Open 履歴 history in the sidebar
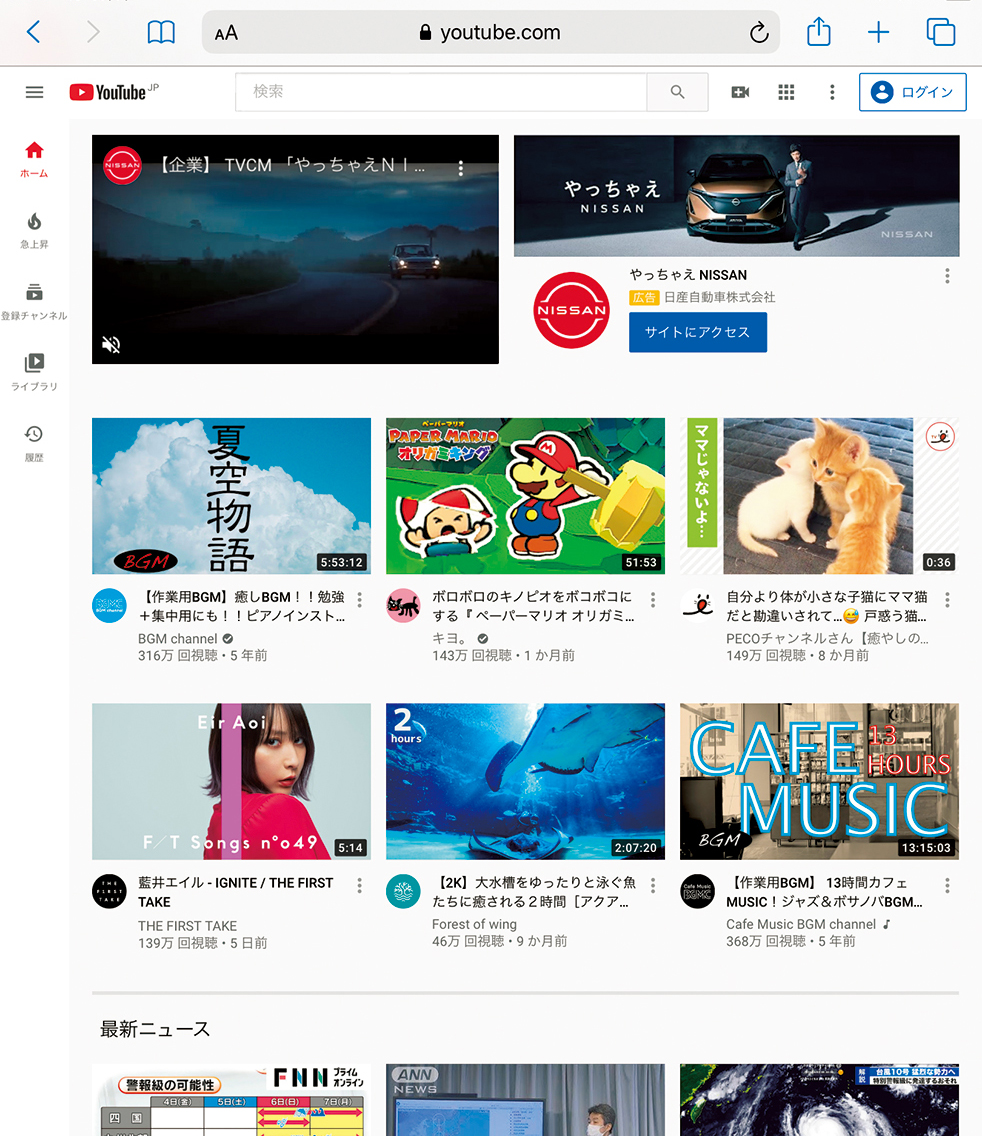This screenshot has height=1136, width=982. pos(34,442)
